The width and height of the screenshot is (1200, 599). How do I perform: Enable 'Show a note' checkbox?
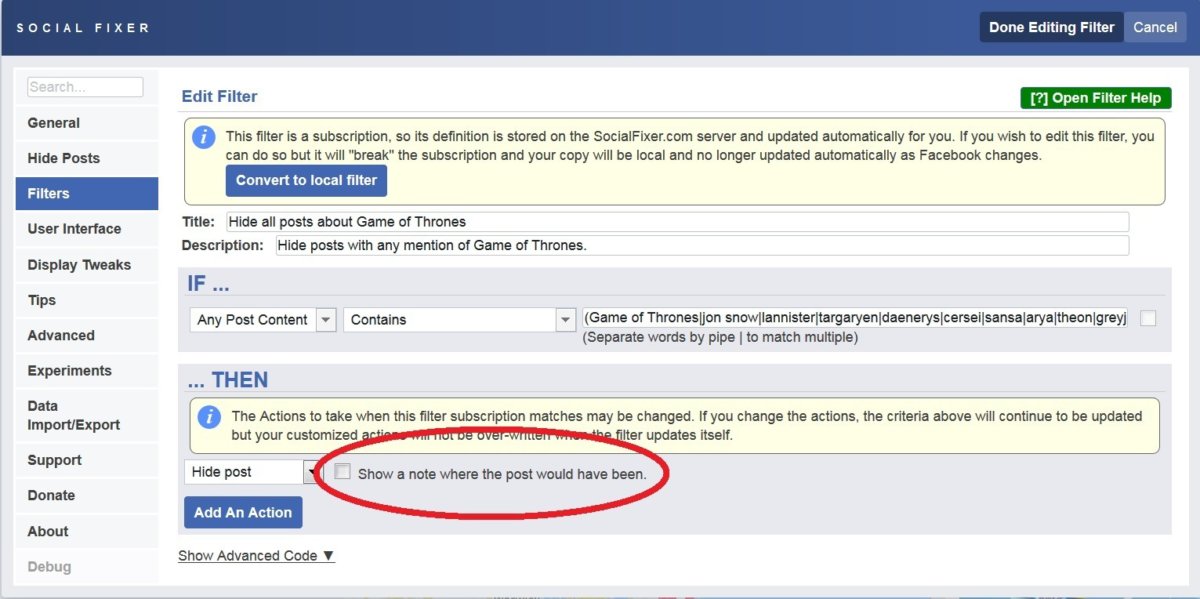[x=343, y=472]
